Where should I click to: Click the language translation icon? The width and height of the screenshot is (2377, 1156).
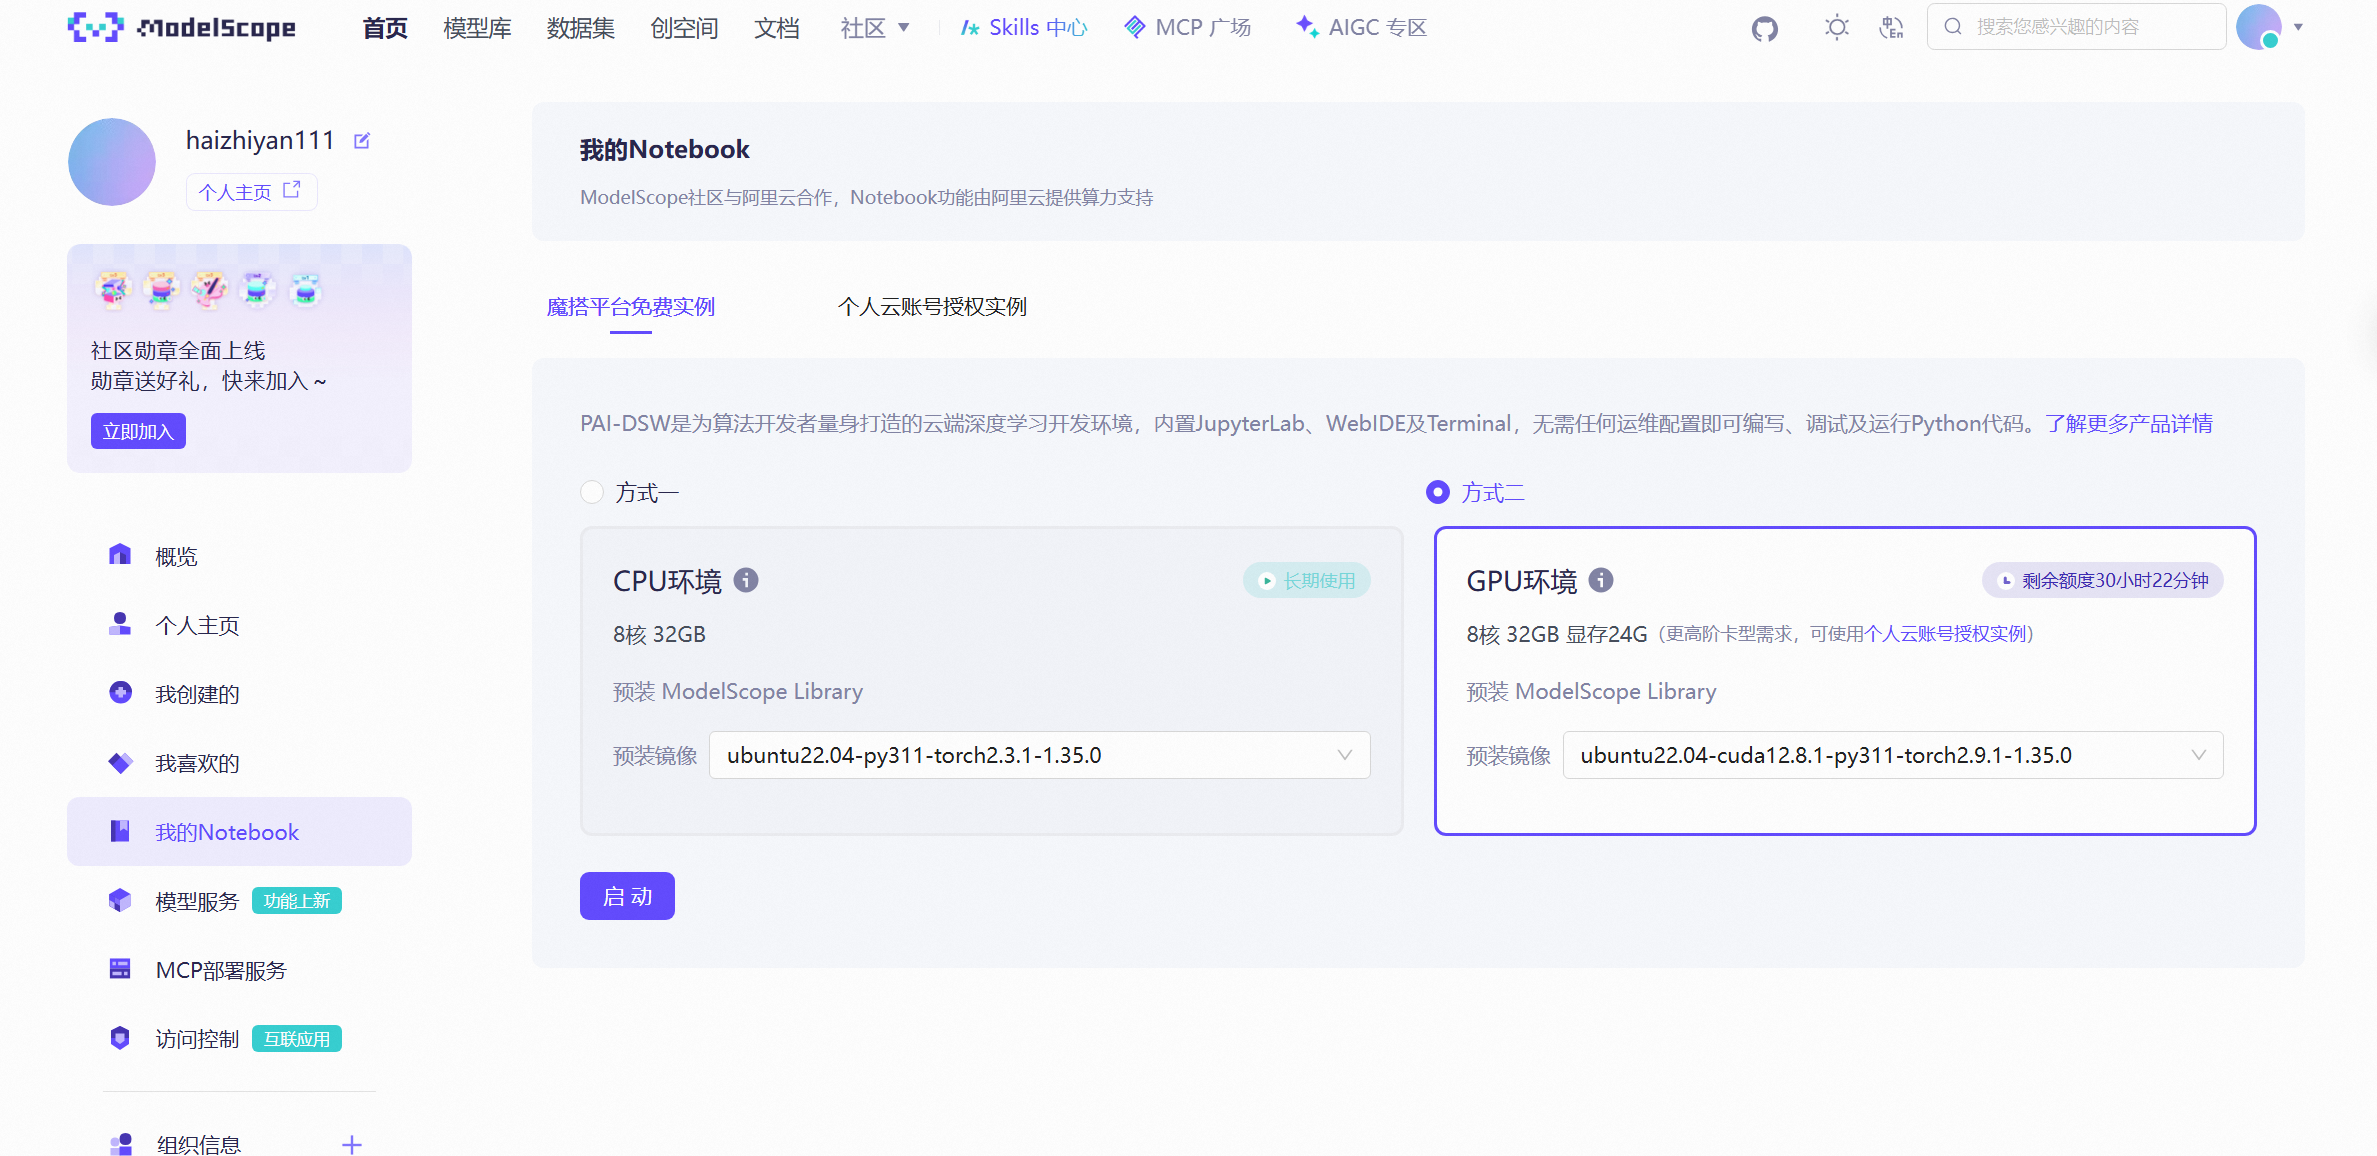point(1891,28)
